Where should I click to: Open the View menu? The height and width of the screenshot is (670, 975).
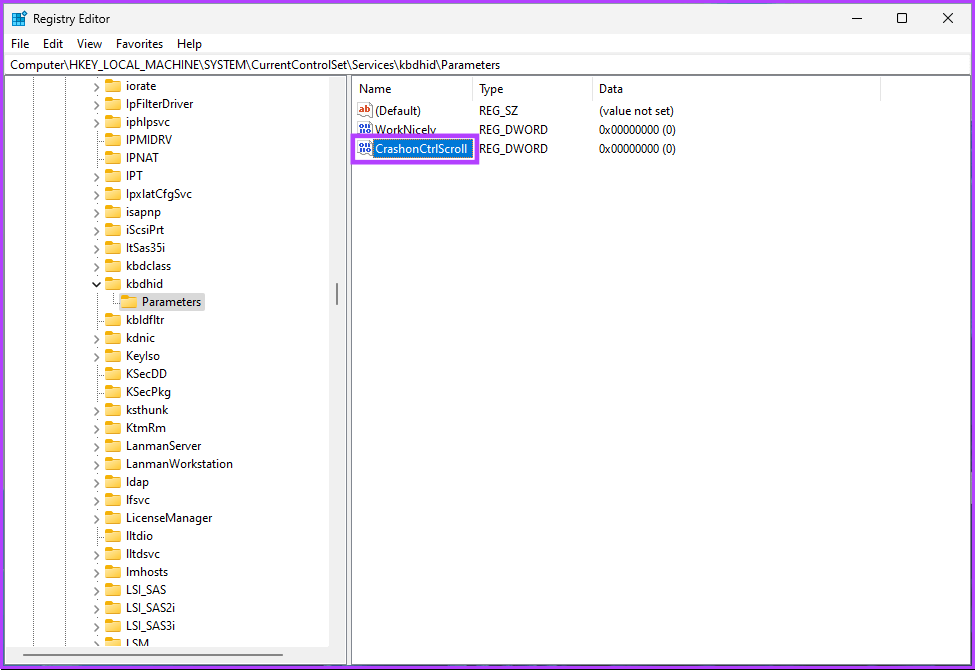[90, 44]
